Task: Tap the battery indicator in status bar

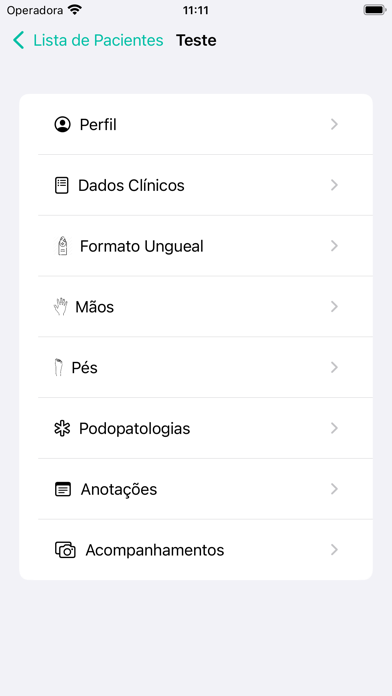Action: [375, 10]
